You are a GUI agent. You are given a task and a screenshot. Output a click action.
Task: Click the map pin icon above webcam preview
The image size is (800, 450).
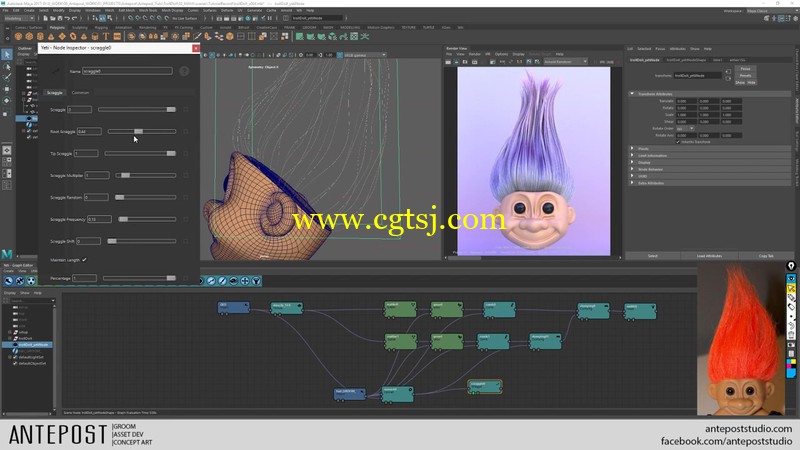point(791,266)
